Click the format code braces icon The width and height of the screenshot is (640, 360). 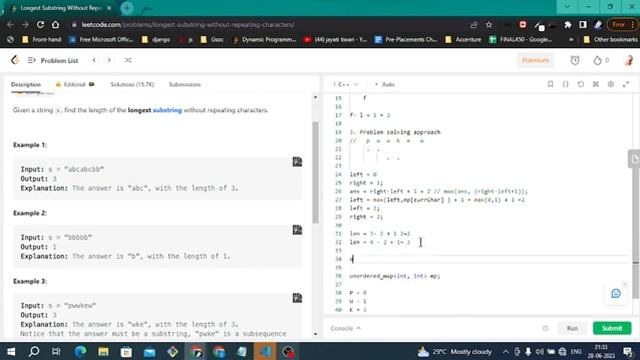click(x=565, y=84)
